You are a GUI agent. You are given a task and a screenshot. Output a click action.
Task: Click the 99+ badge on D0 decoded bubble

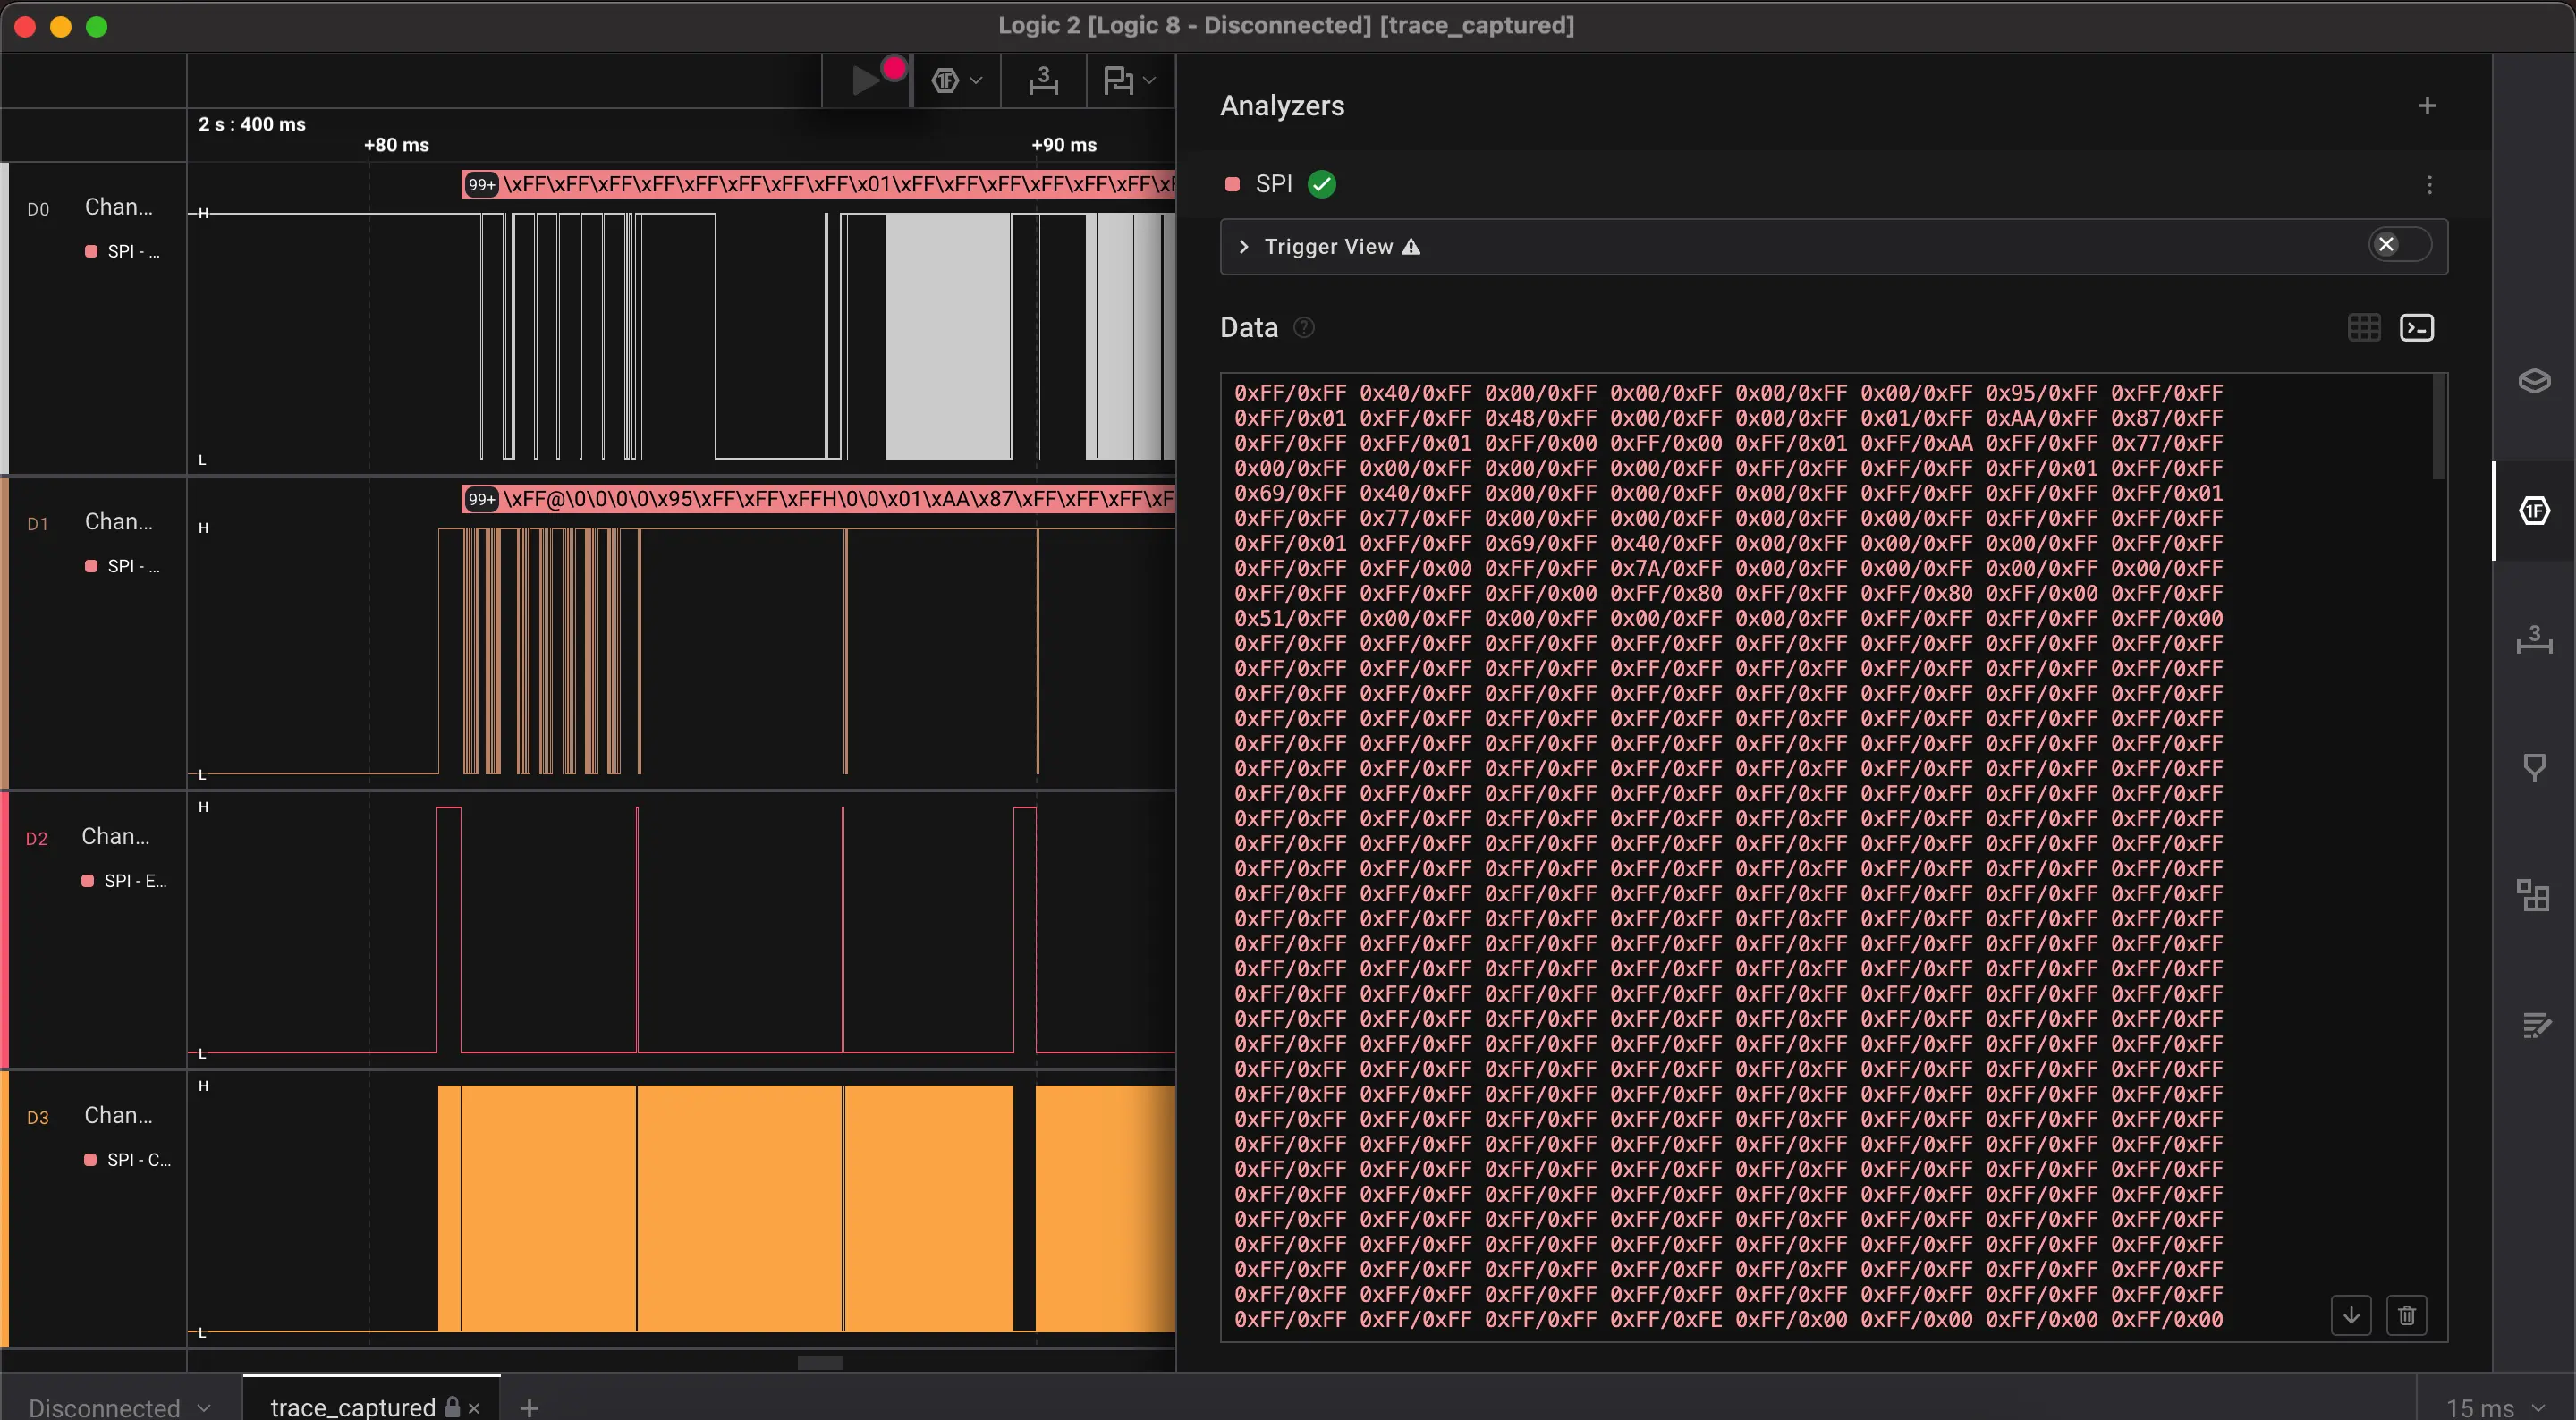pos(482,184)
